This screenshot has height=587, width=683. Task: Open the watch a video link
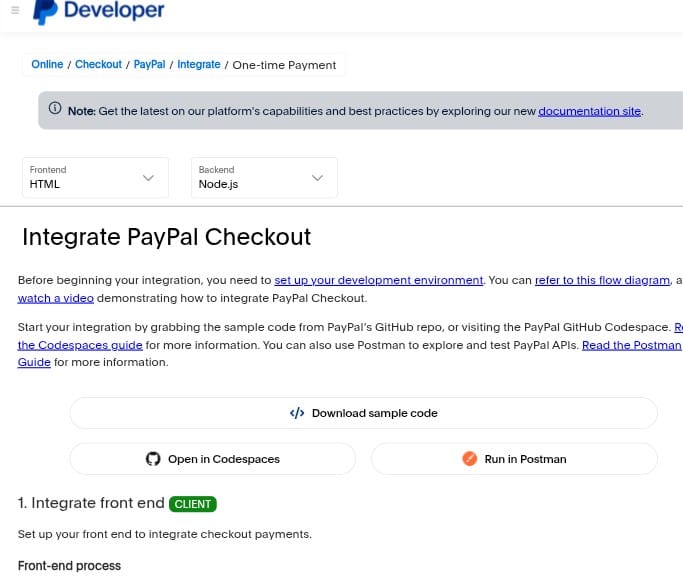point(56,298)
